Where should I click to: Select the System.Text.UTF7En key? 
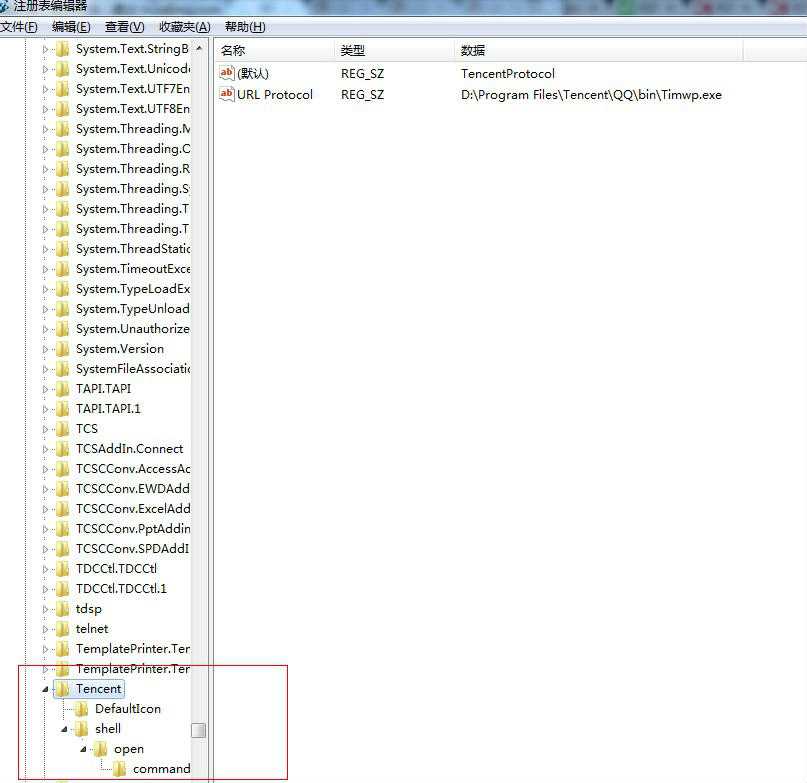[133, 89]
